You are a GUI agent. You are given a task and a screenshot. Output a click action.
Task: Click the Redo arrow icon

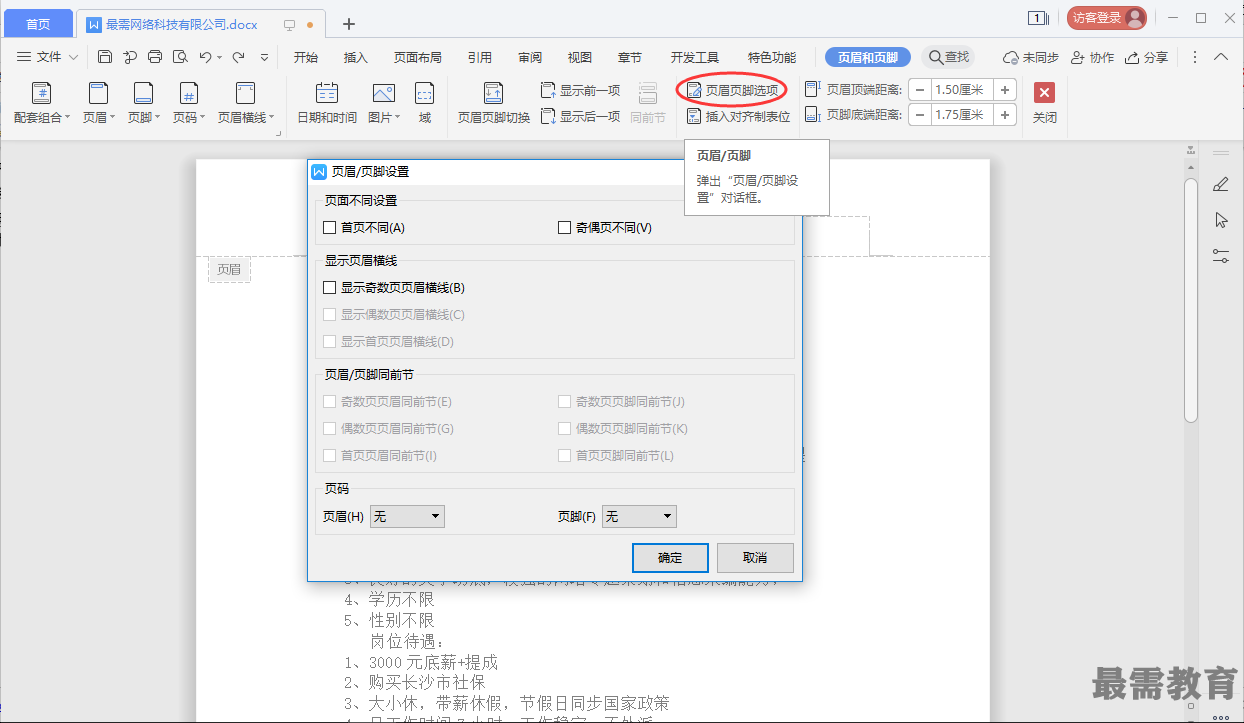click(239, 57)
